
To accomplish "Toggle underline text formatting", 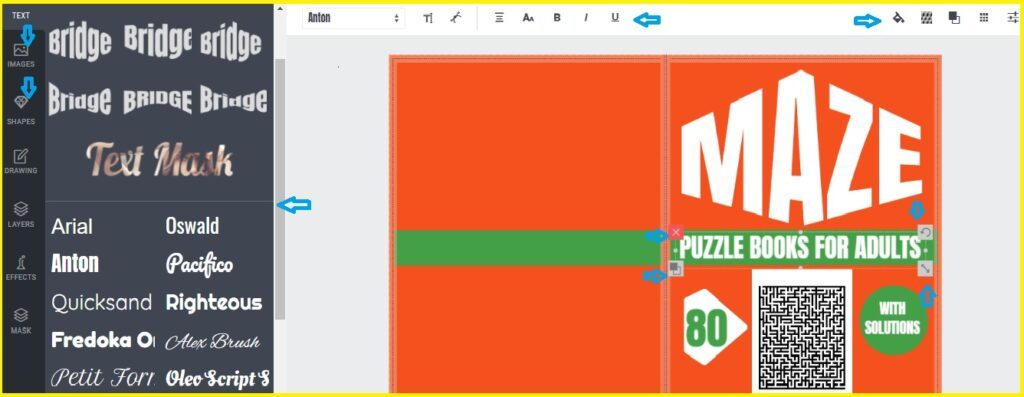I will [x=615, y=18].
